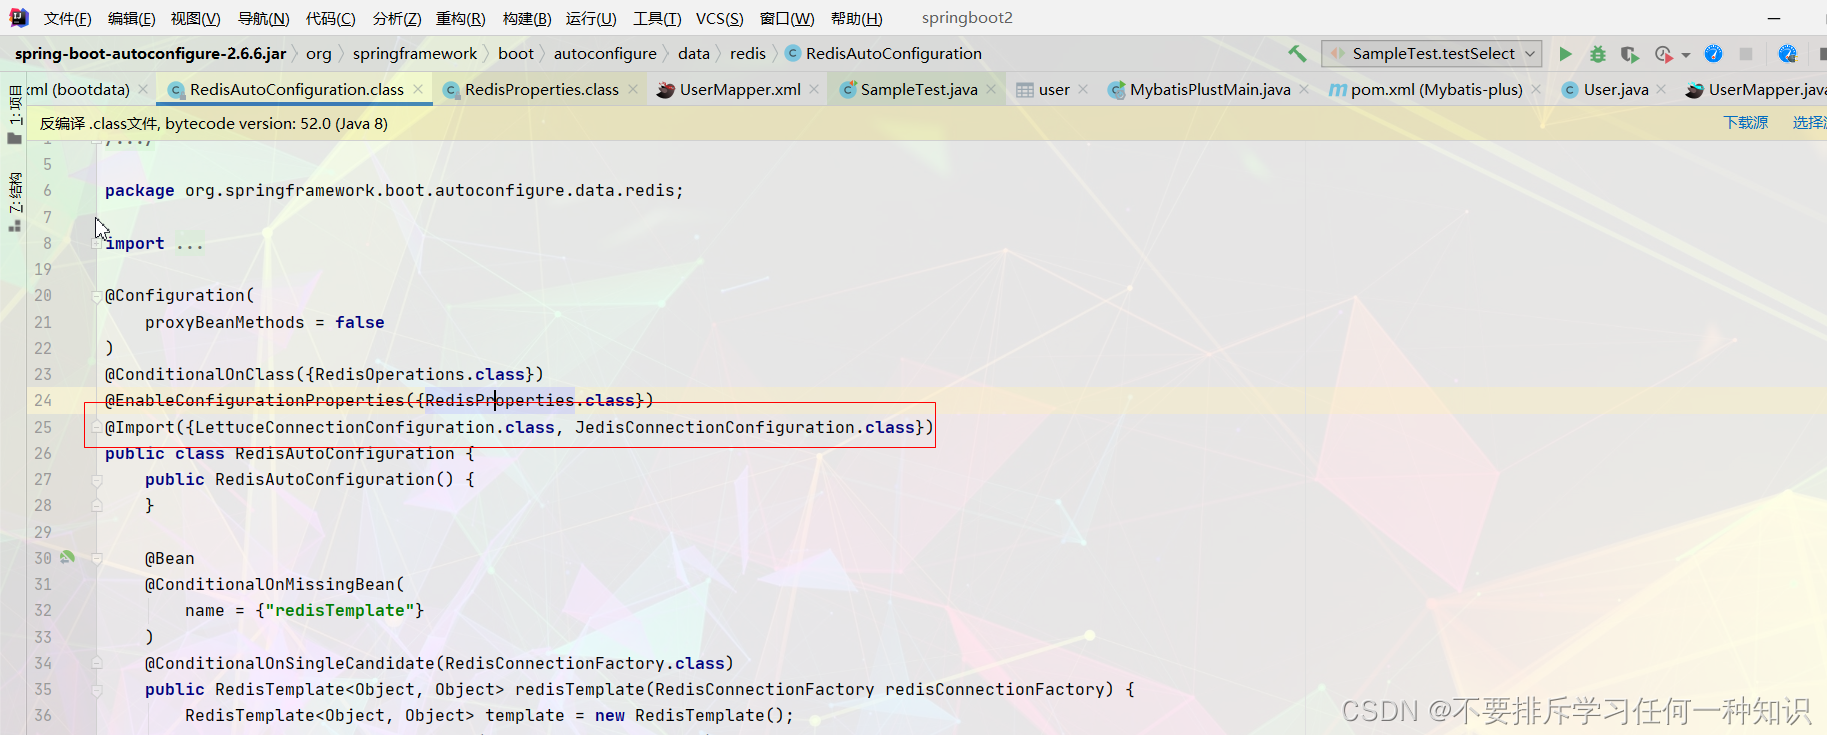
Task: Open the 构建(B) menu
Action: click(526, 18)
